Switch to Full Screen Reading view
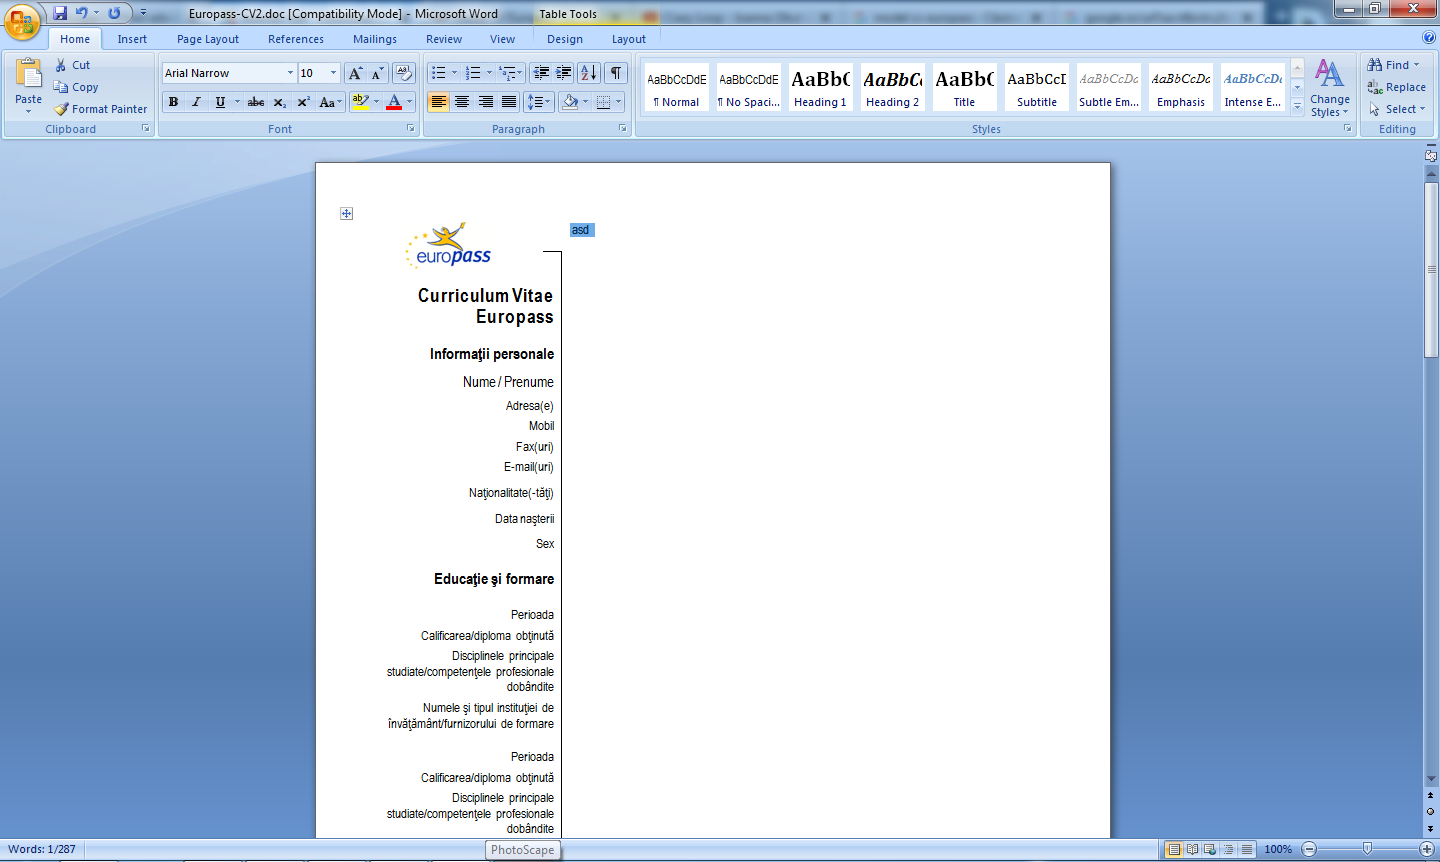This screenshot has height=862, width=1440. click(1192, 849)
